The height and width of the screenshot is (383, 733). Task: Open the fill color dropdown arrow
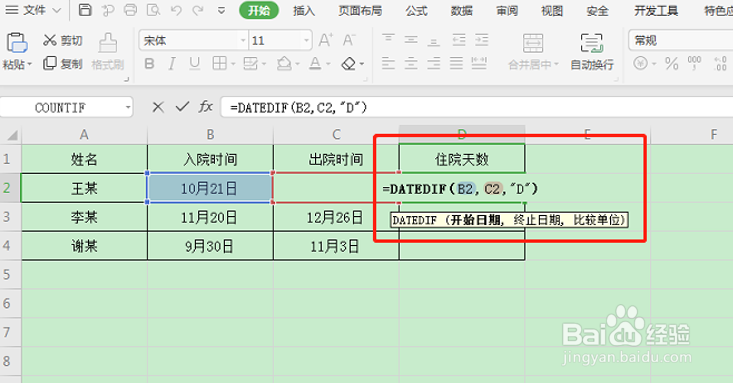[297, 64]
